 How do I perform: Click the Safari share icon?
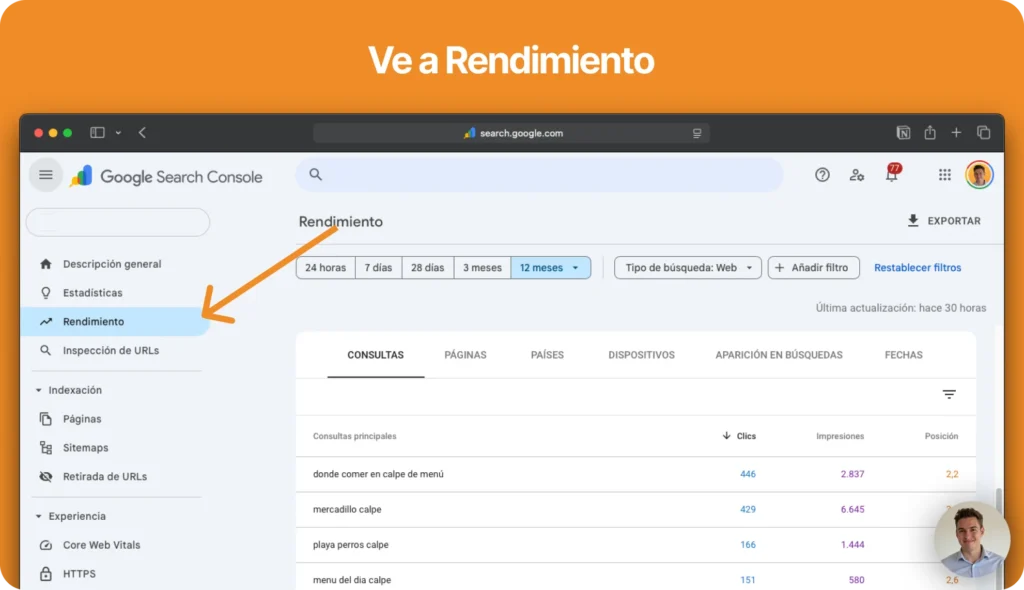(930, 133)
